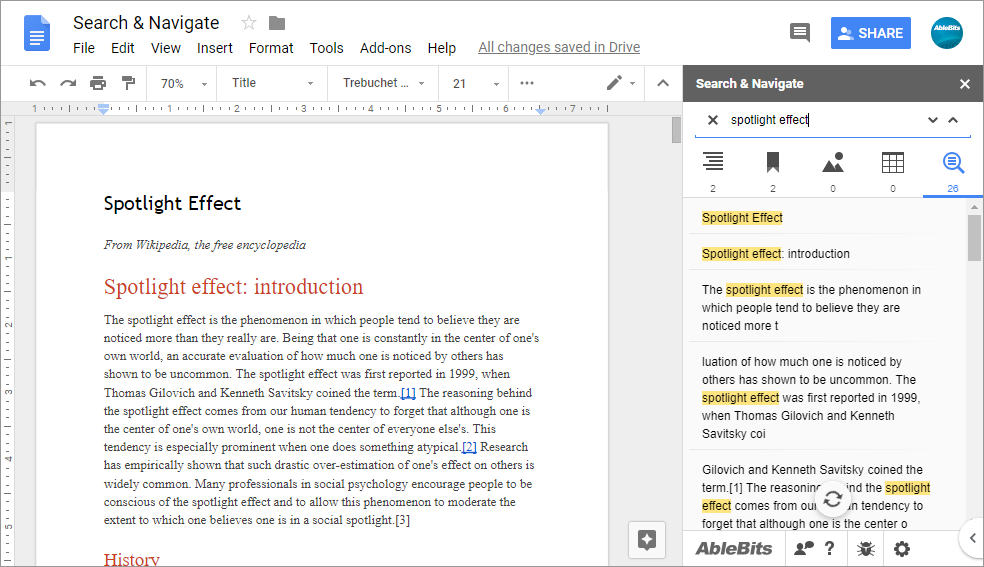
Task: Click the left indent marker on ruler
Action: pyautogui.click(x=104, y=109)
